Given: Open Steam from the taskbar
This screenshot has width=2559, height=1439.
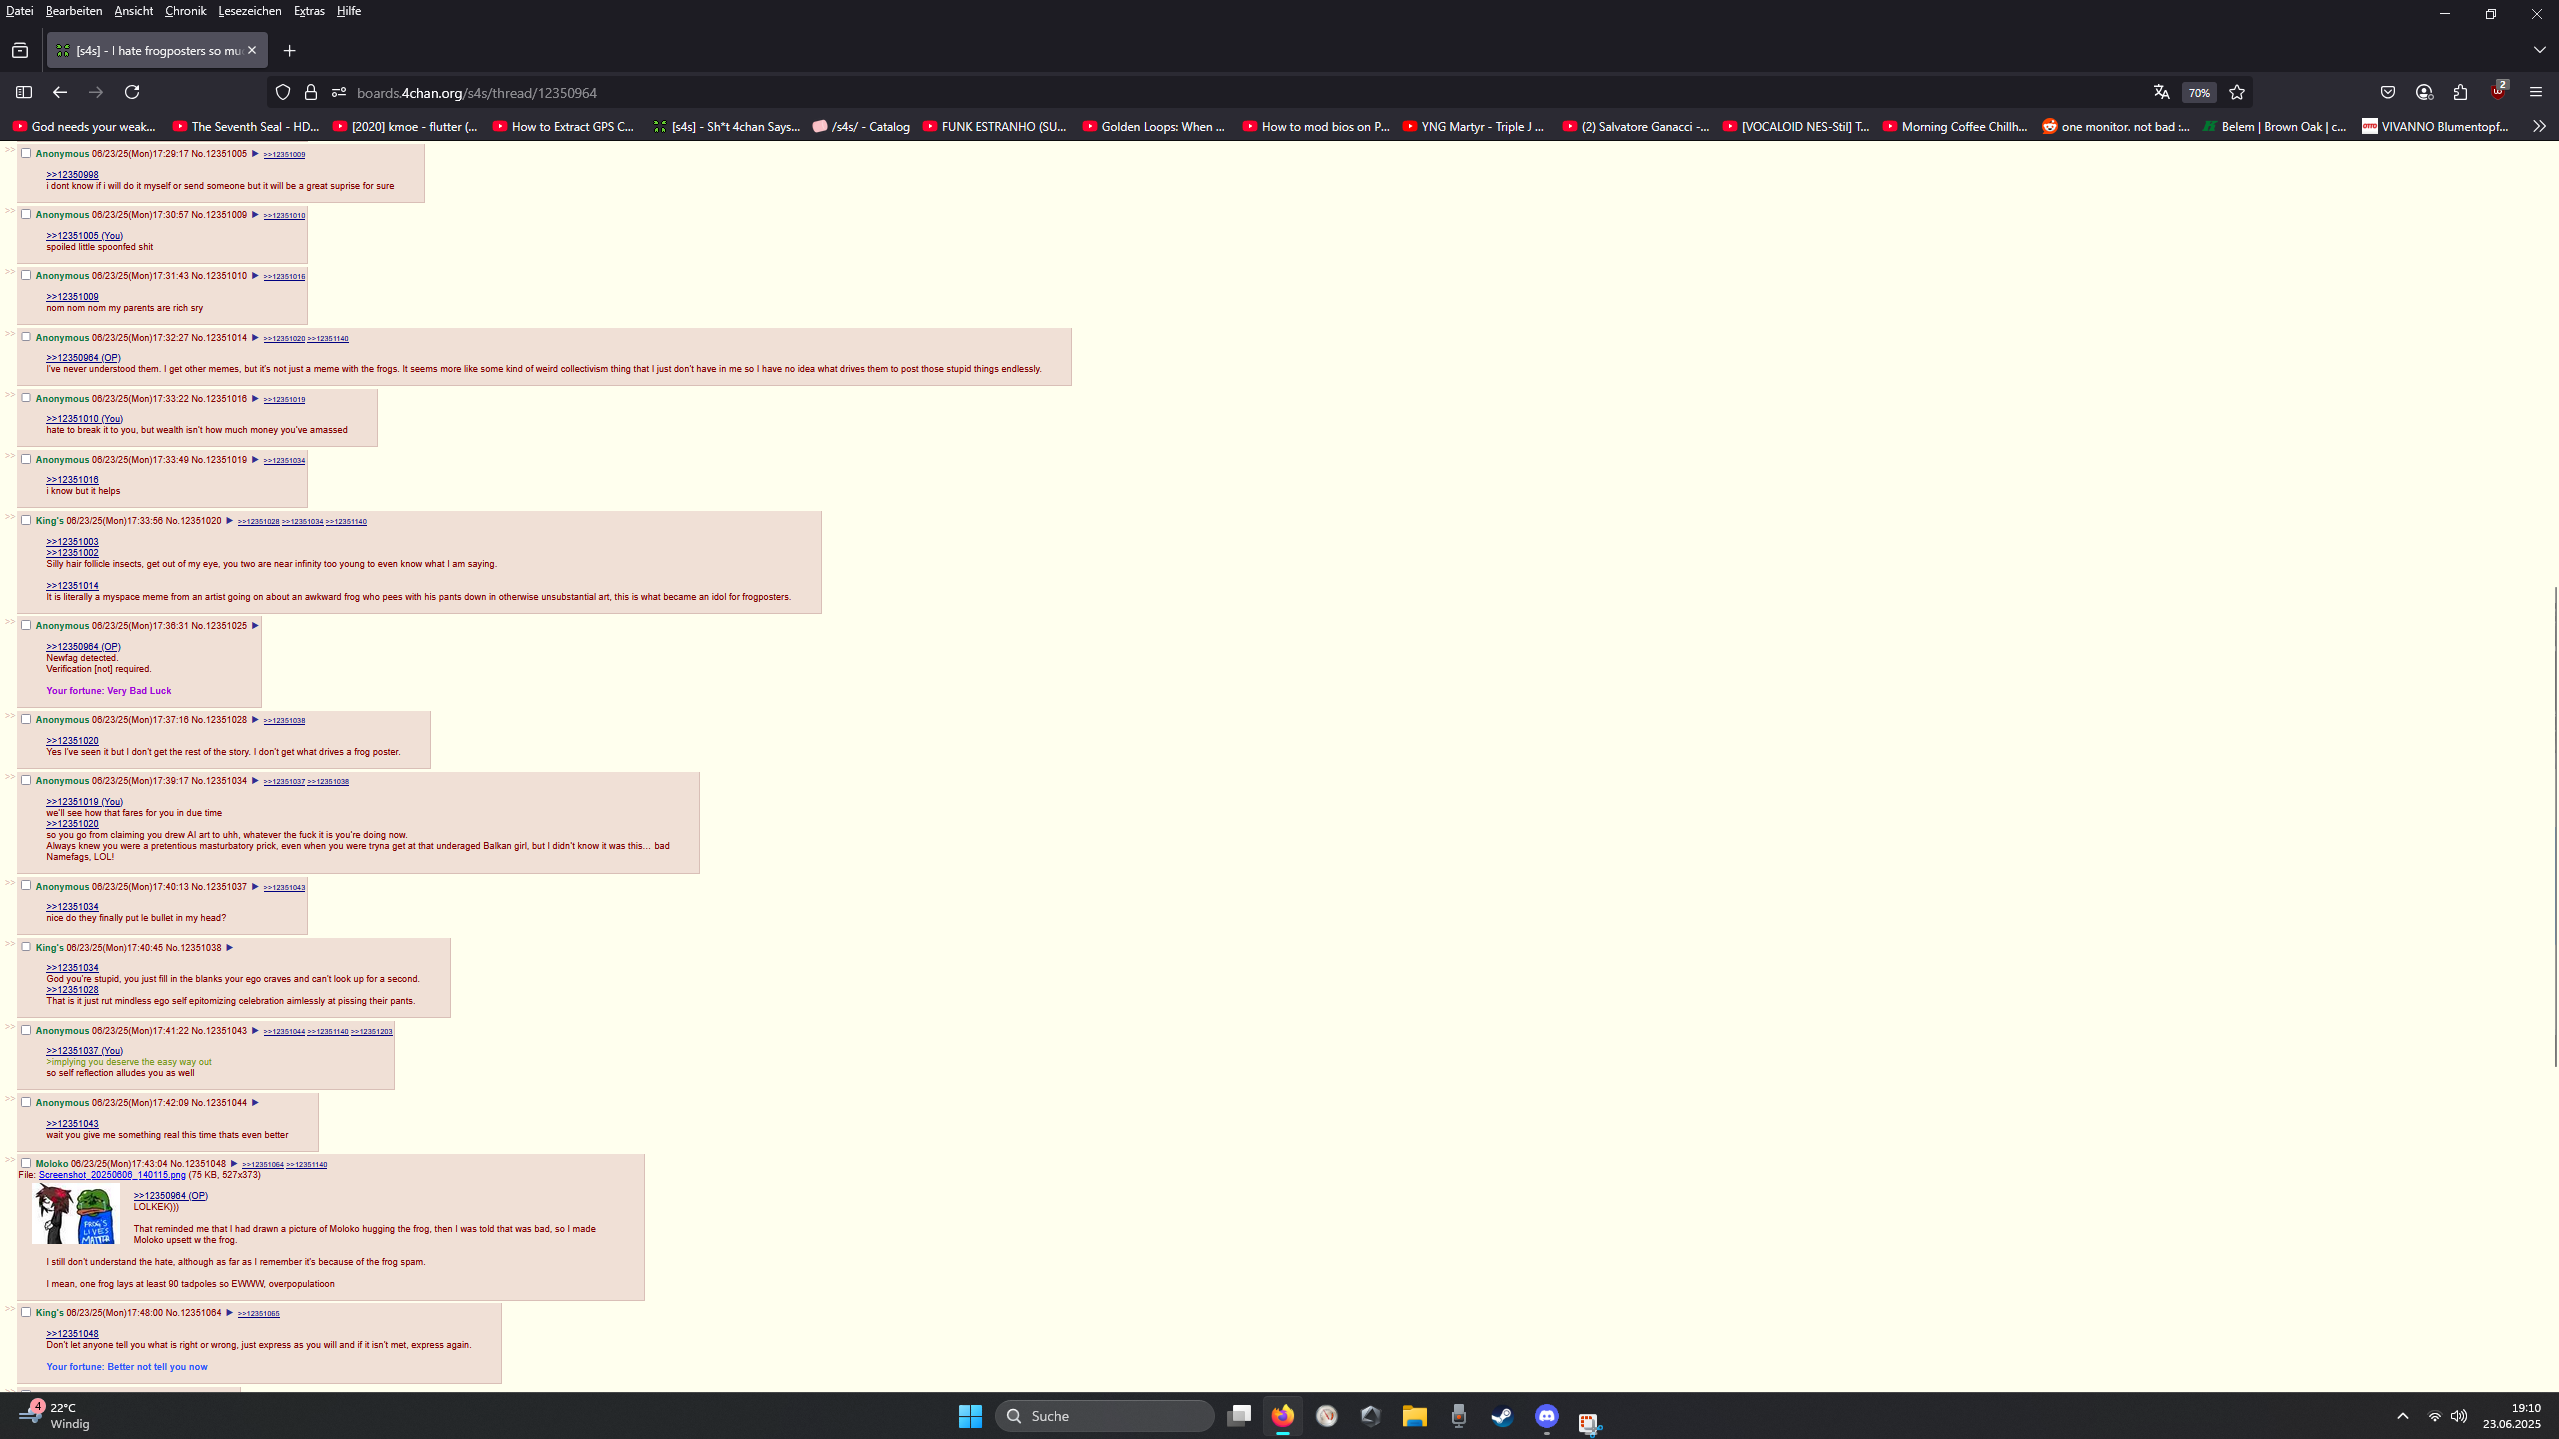Looking at the screenshot, I should tap(1502, 1416).
